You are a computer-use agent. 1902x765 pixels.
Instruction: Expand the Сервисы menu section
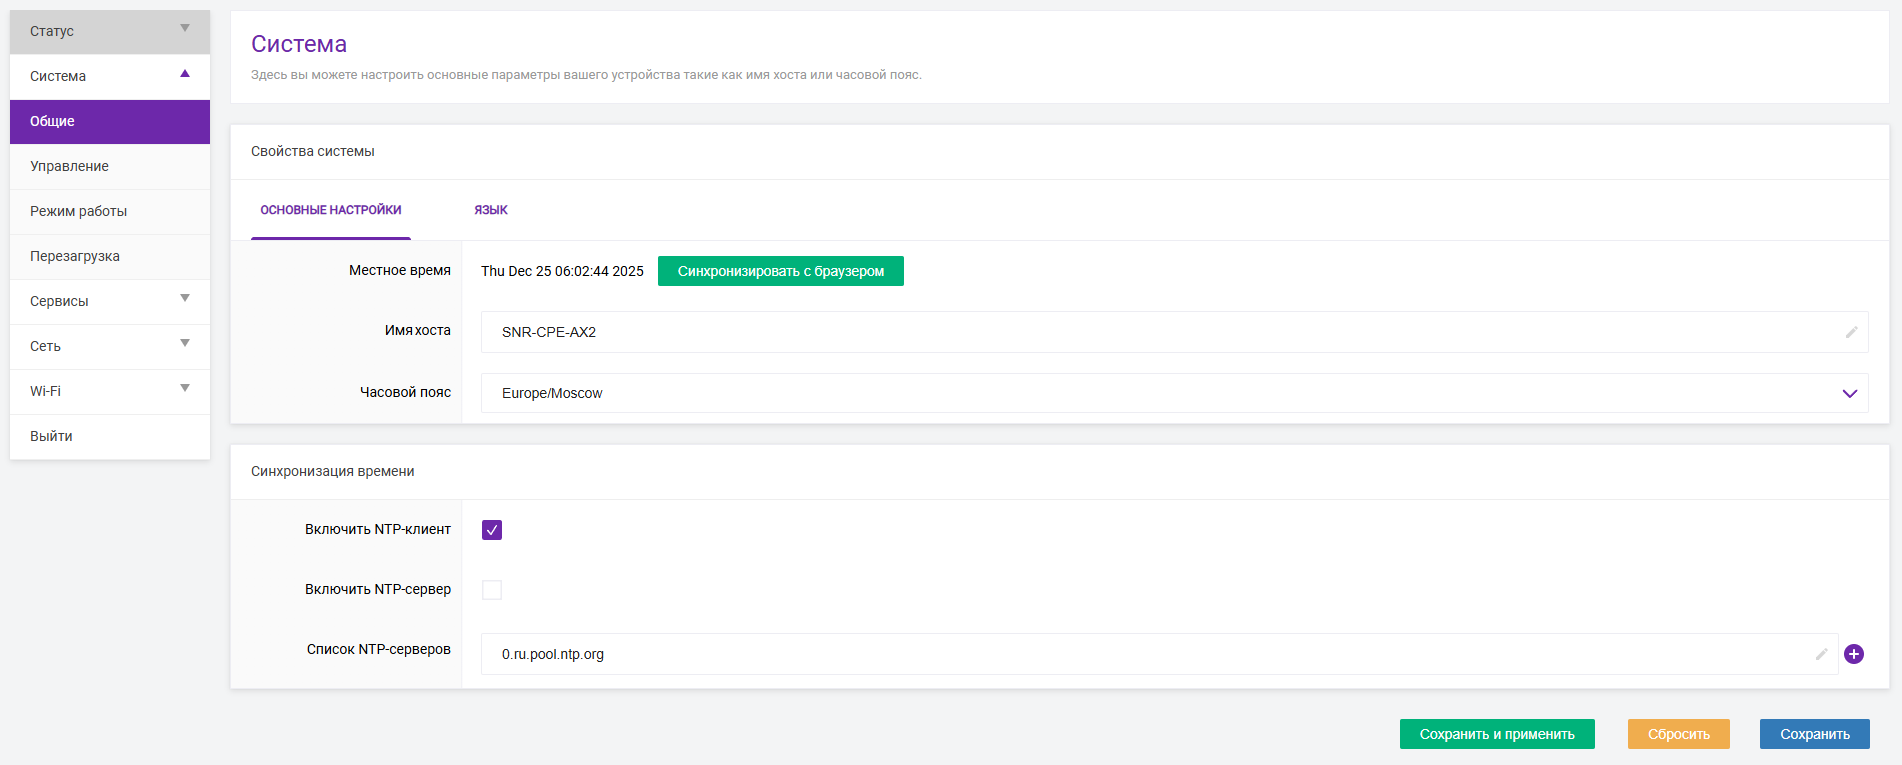pos(110,301)
